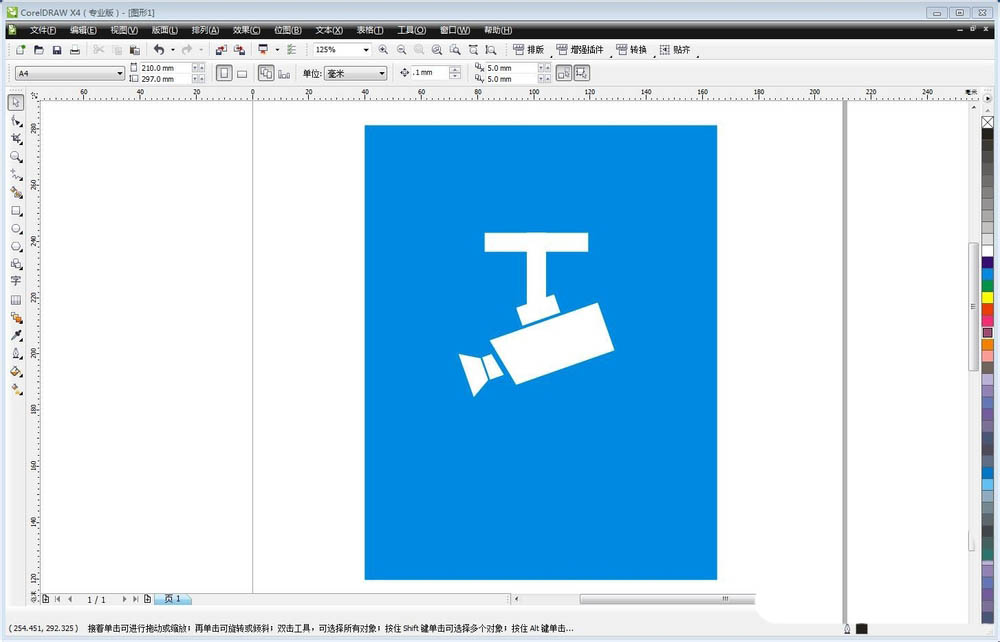Select the Eyedropper tool

pyautogui.click(x=16, y=335)
